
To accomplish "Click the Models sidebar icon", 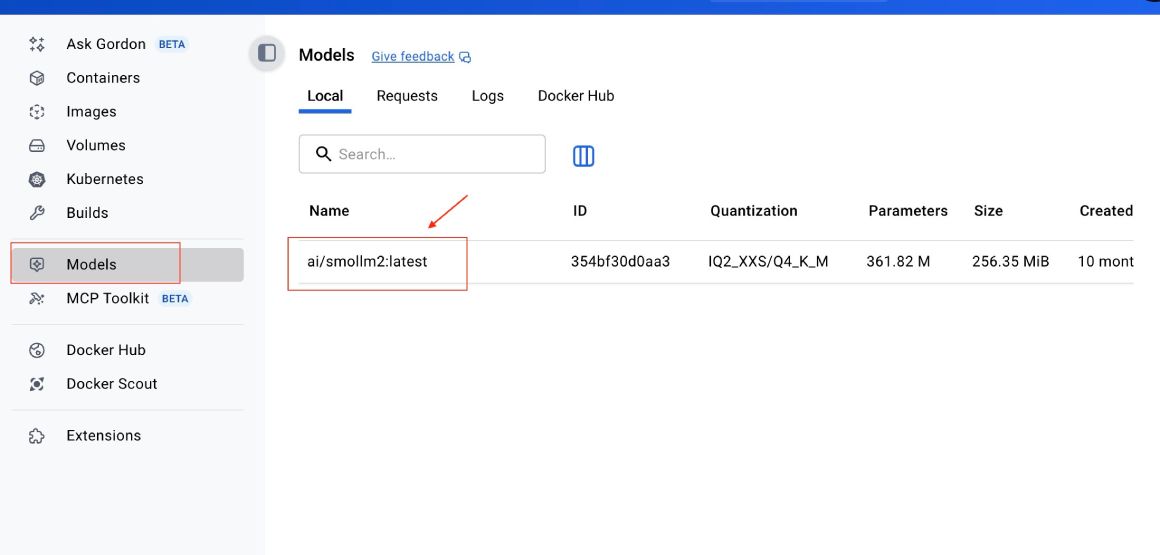I will pyautogui.click(x=37, y=265).
